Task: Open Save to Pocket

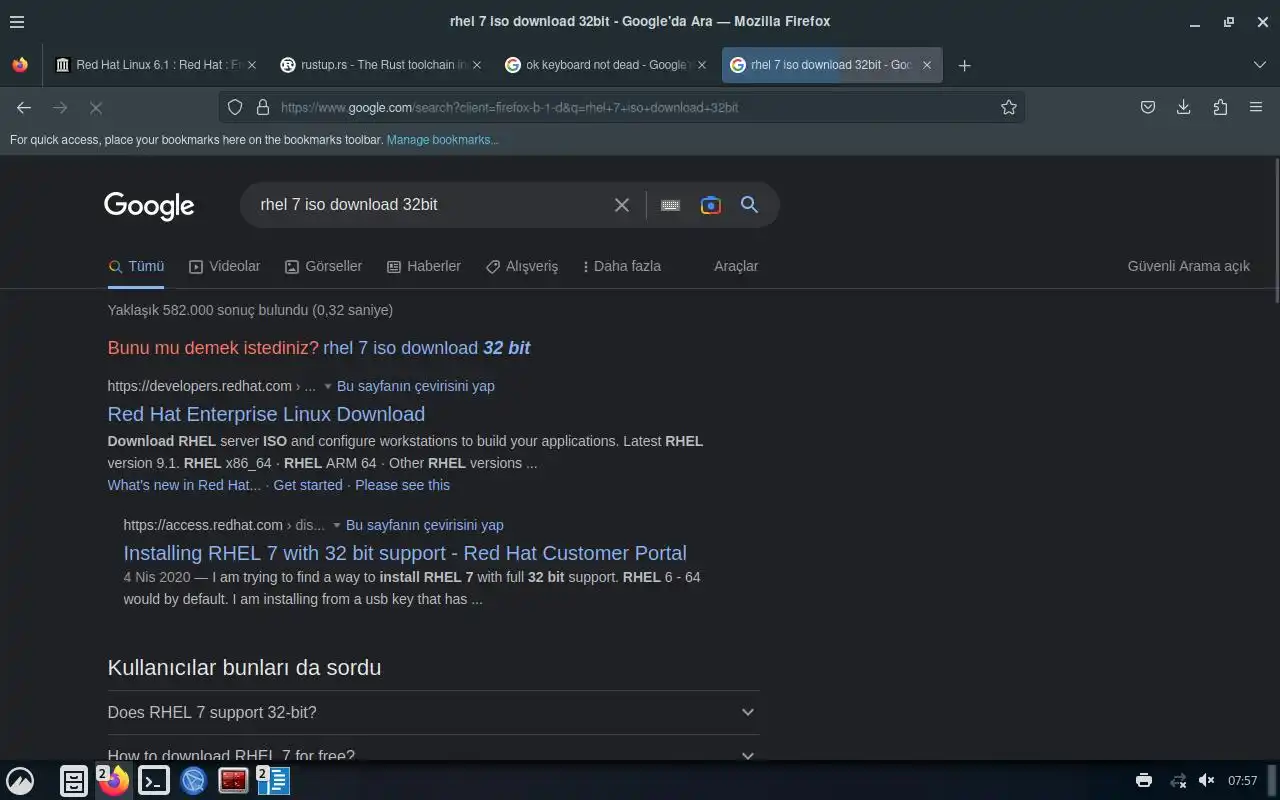Action: click(x=1148, y=107)
